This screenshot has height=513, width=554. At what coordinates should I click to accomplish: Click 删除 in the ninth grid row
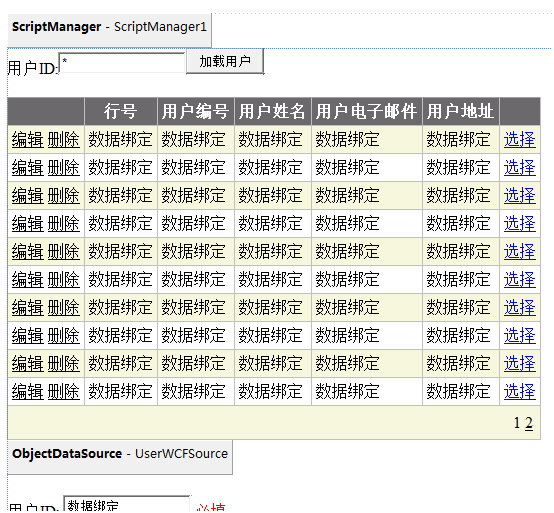point(64,364)
